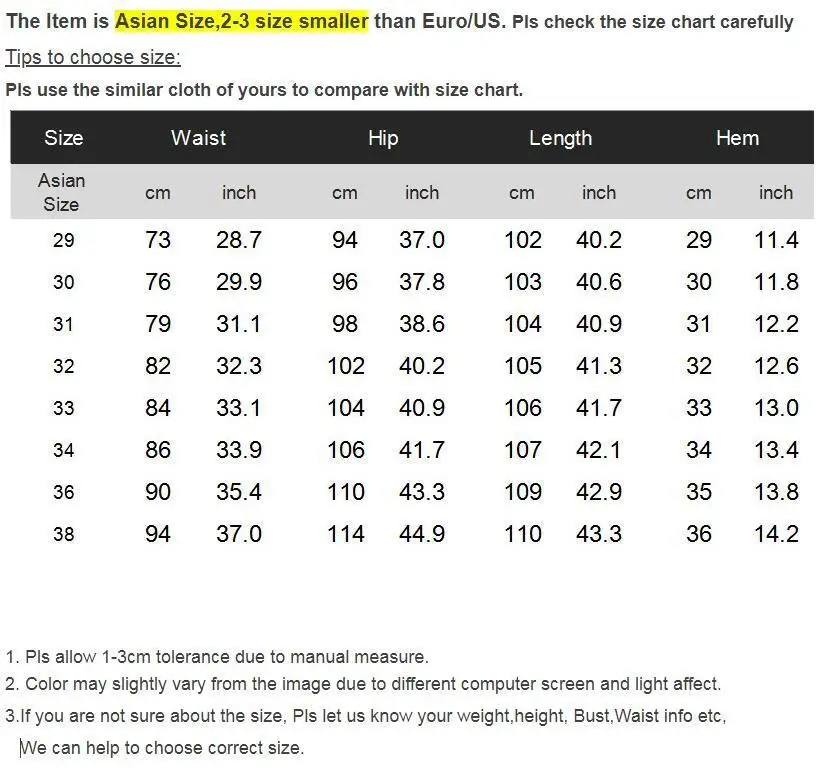This screenshot has width=839, height=769.
Task: Click the 'Tips to choose size:' underlined text
Action: click(x=93, y=57)
